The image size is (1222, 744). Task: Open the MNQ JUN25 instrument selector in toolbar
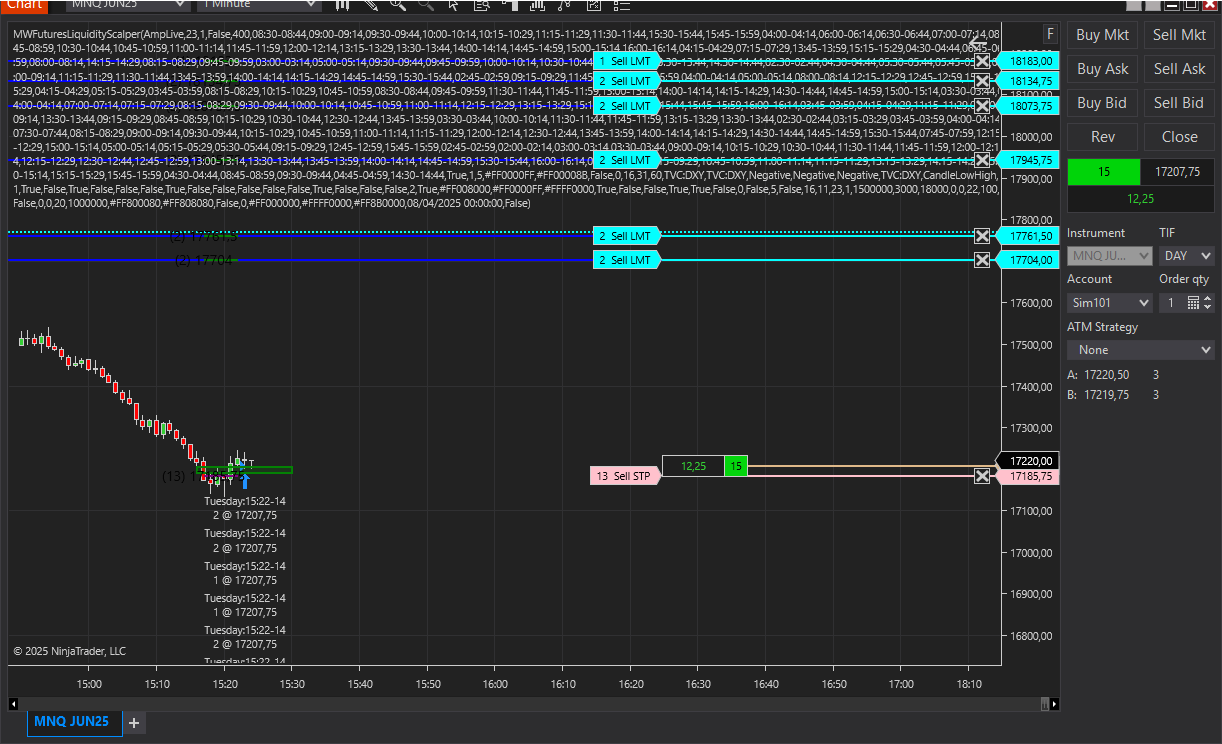point(127,5)
